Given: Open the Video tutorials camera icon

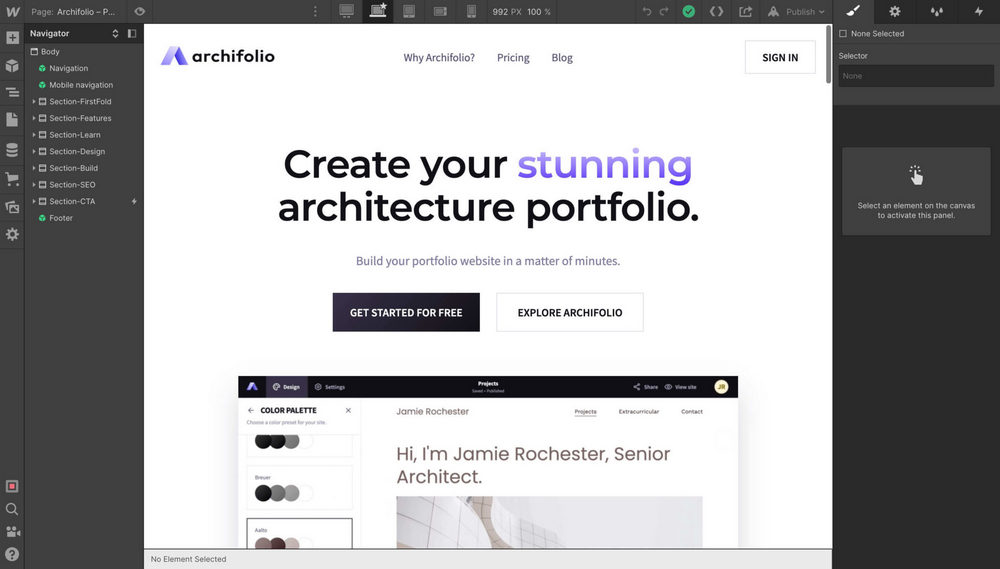Looking at the screenshot, I should point(12,531).
